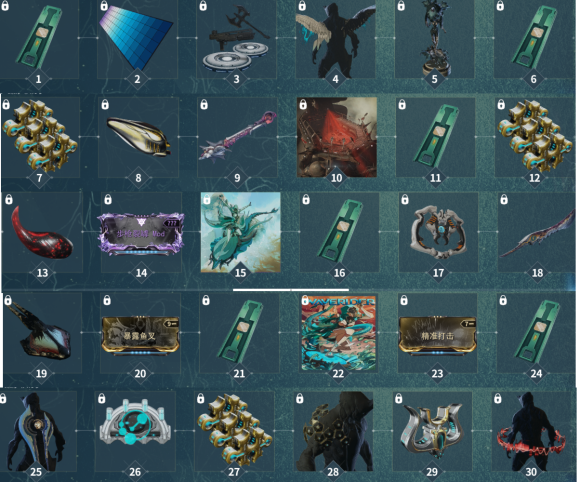Click the lock icon on slot 20

pos(107,300)
